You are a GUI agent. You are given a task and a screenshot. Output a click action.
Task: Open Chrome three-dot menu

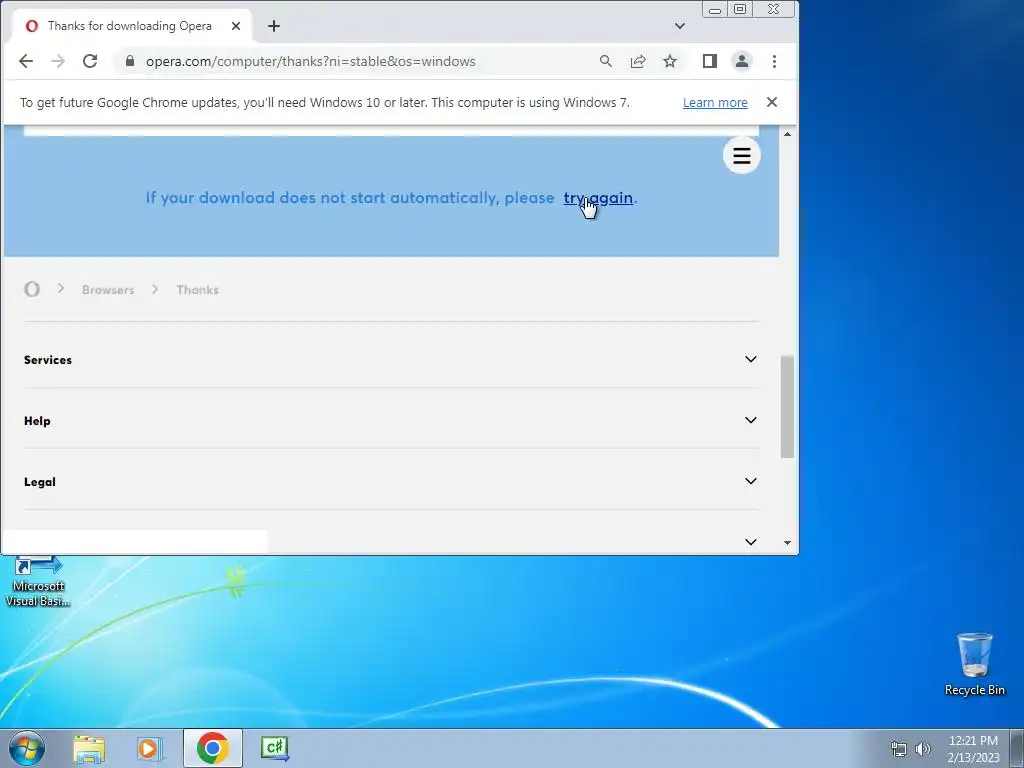[x=775, y=61]
